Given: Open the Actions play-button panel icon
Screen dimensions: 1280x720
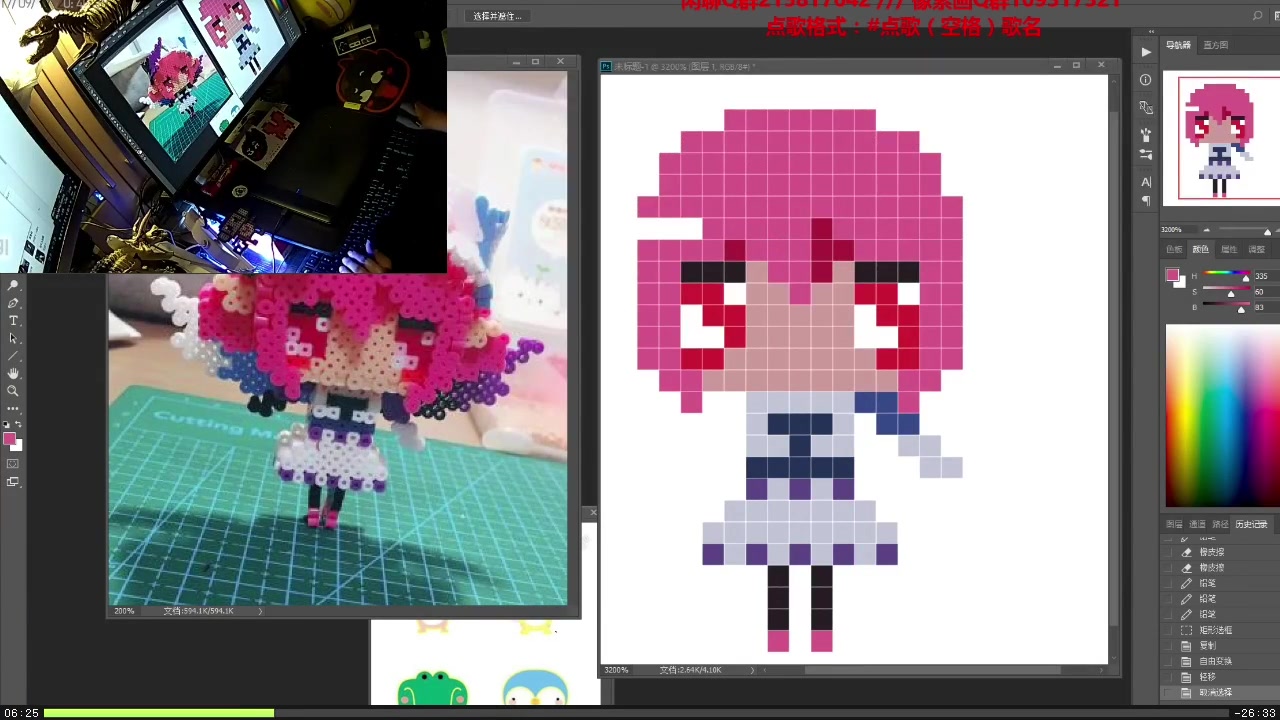Looking at the screenshot, I should 1146,52.
